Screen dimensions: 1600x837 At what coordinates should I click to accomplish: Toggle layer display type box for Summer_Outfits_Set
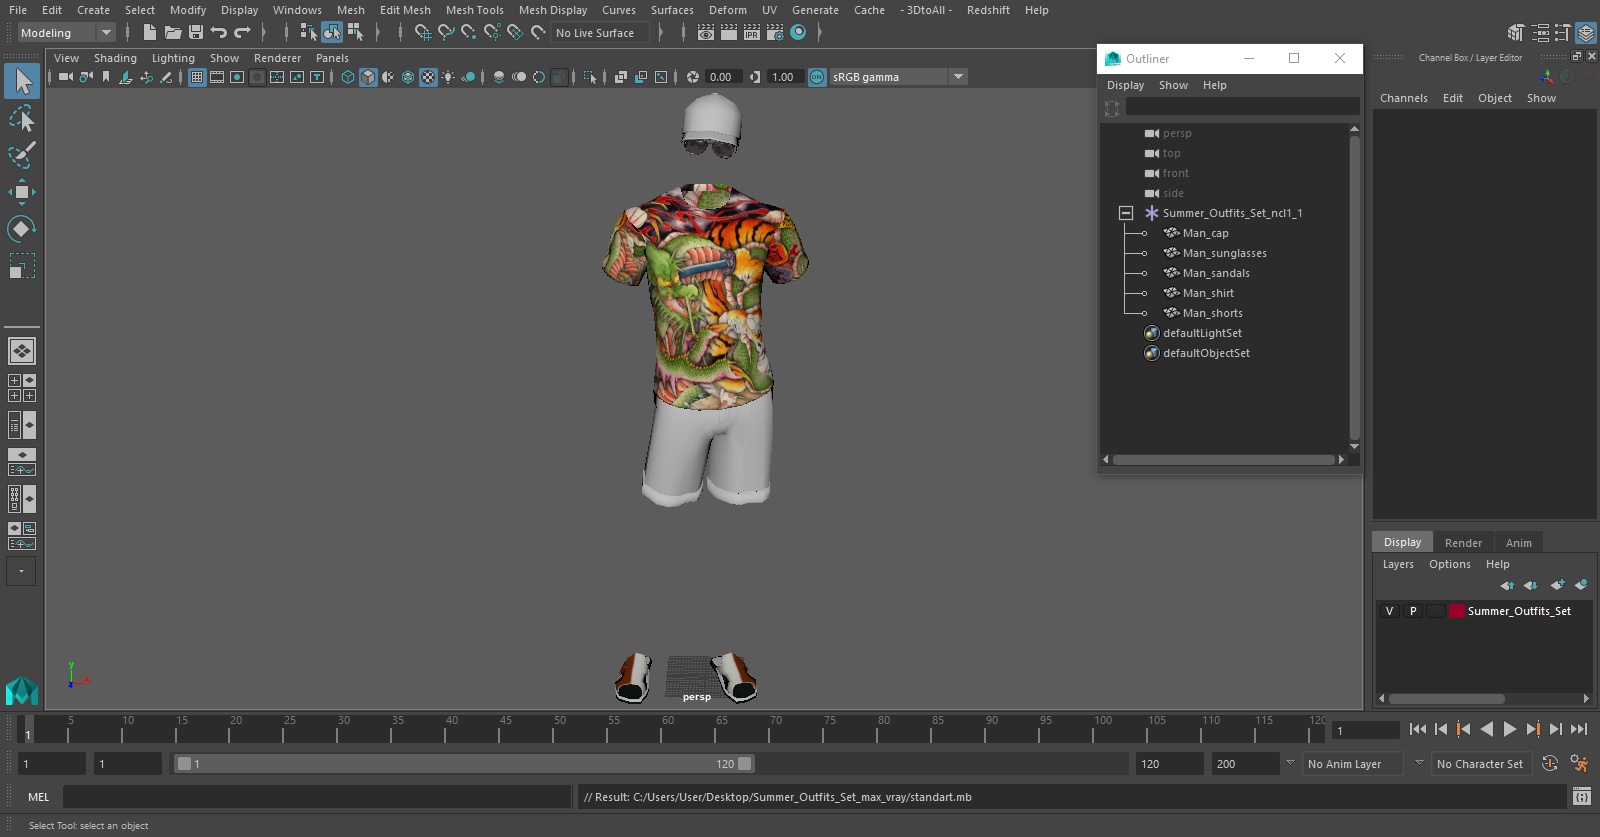click(1436, 611)
